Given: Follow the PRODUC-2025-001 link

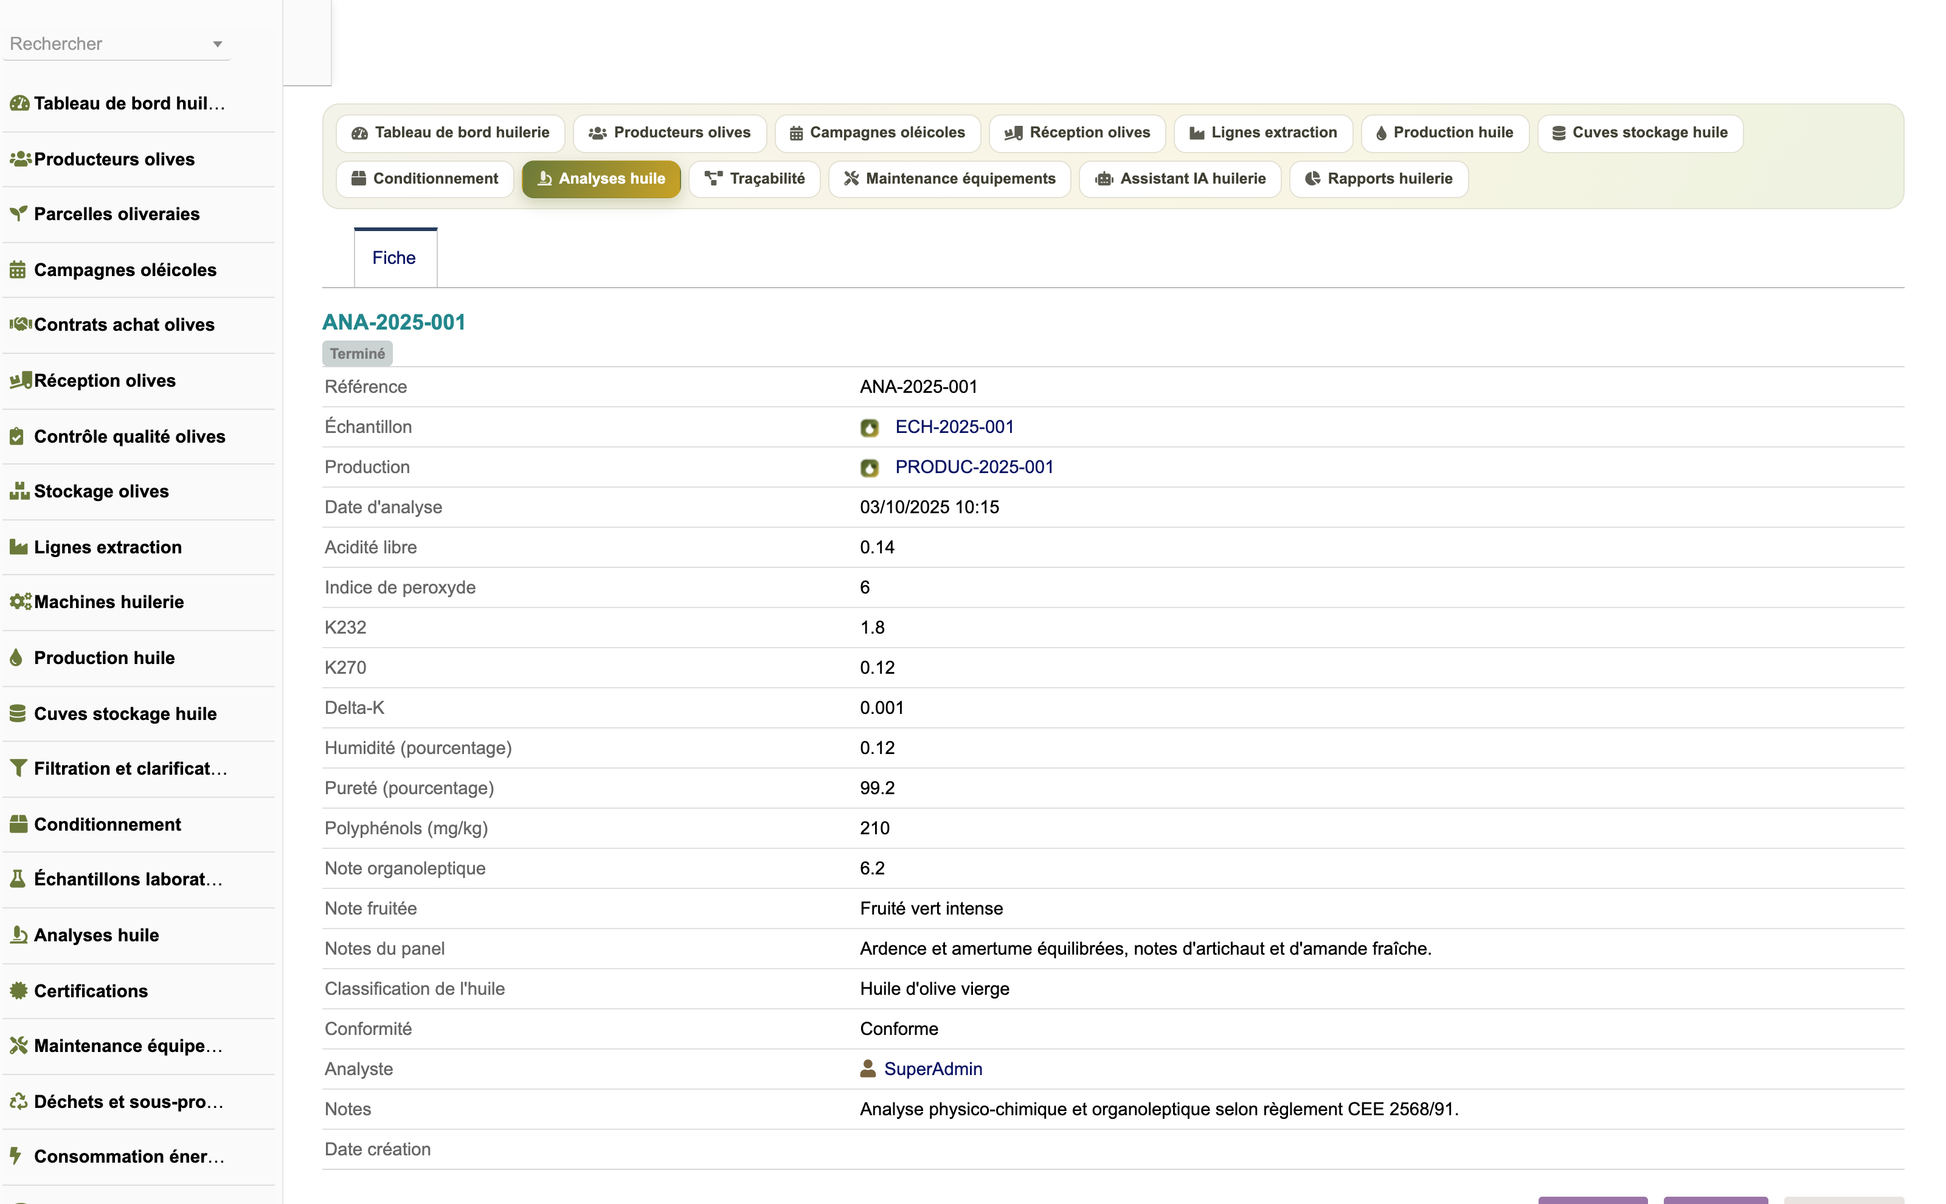Looking at the screenshot, I should pyautogui.click(x=974, y=467).
